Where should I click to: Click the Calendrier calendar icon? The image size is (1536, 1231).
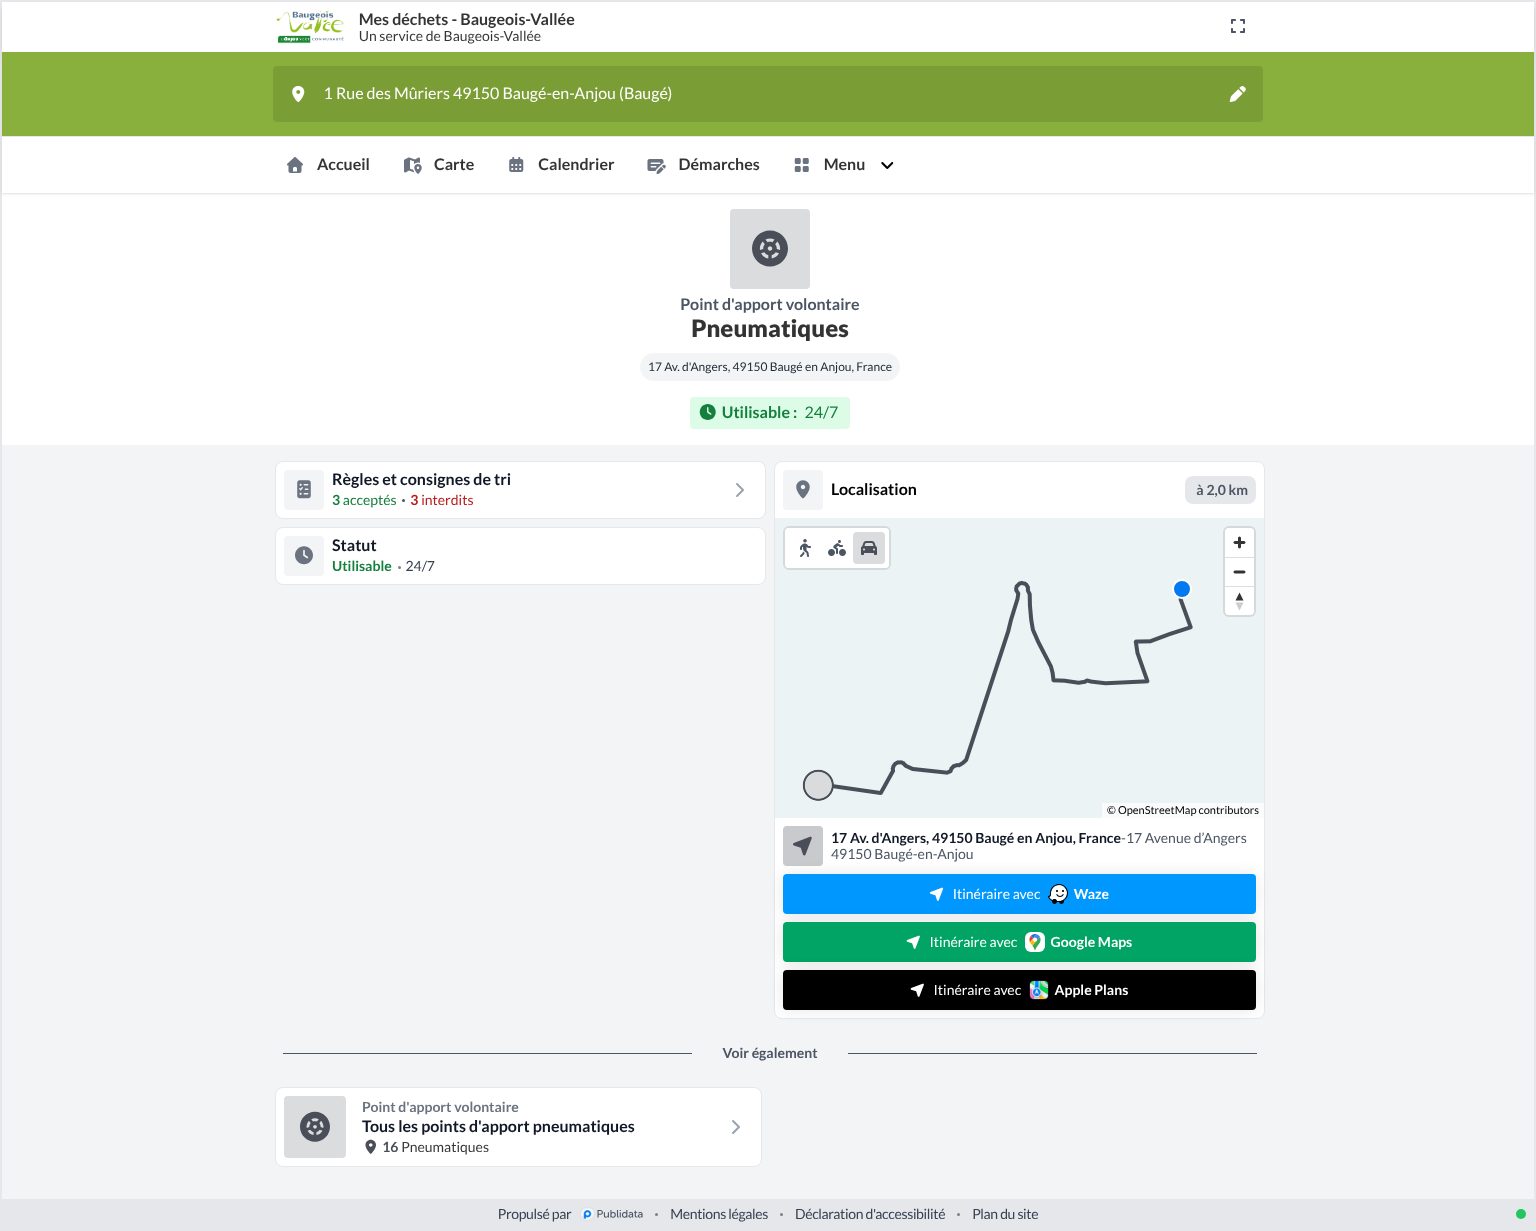coord(516,165)
